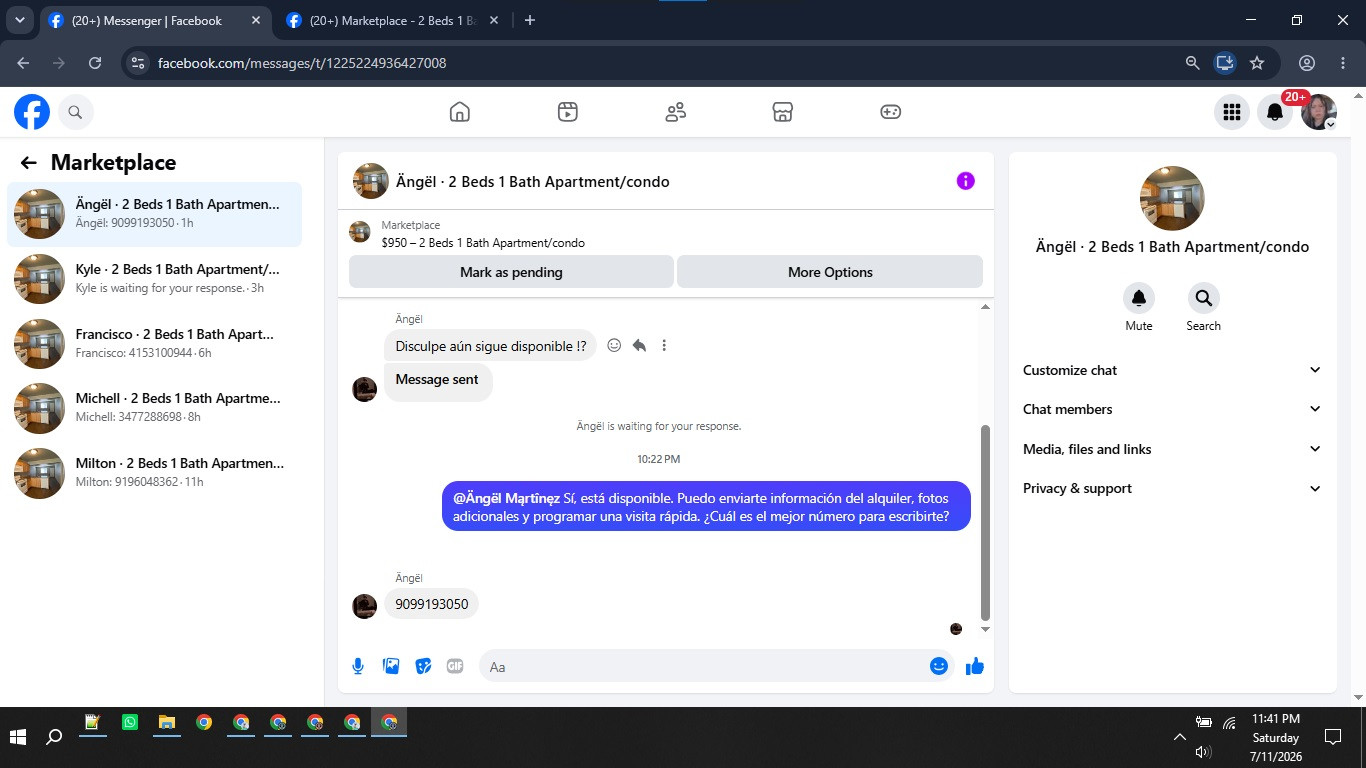1366x768 pixels.
Task: Open browser zoom magnifier icon
Action: 1192,63
